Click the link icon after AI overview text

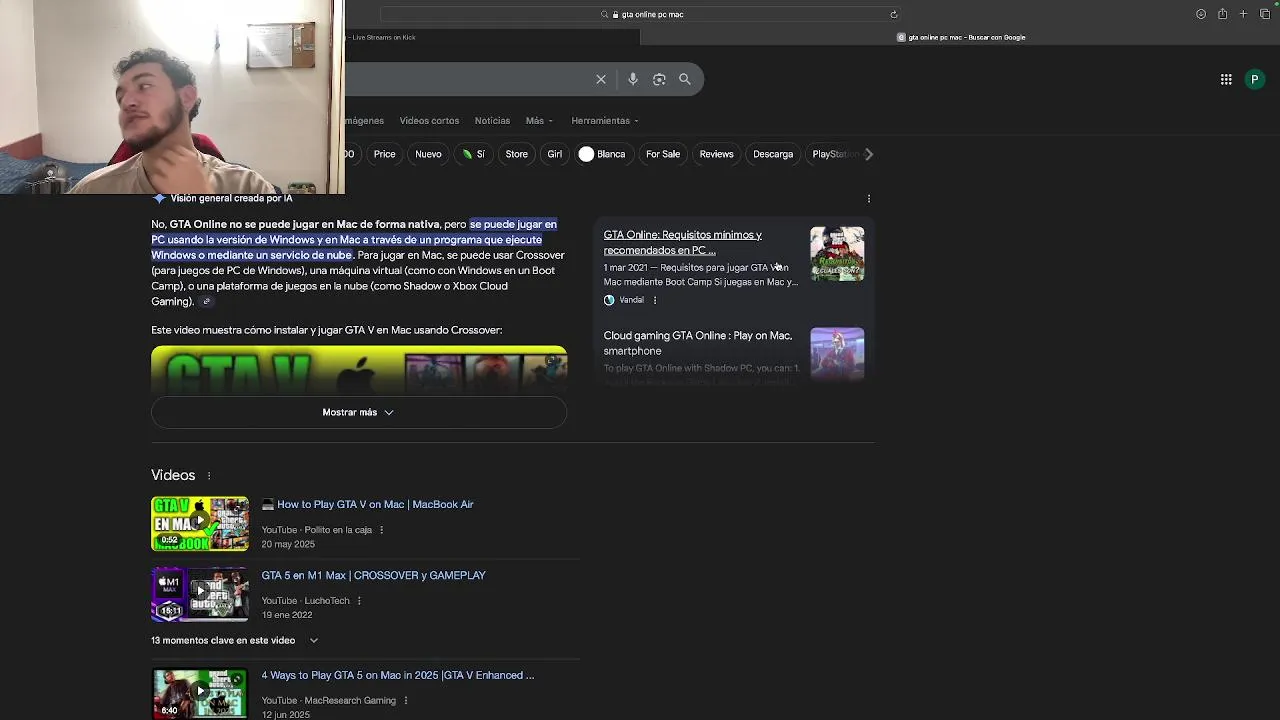pyautogui.click(x=207, y=302)
